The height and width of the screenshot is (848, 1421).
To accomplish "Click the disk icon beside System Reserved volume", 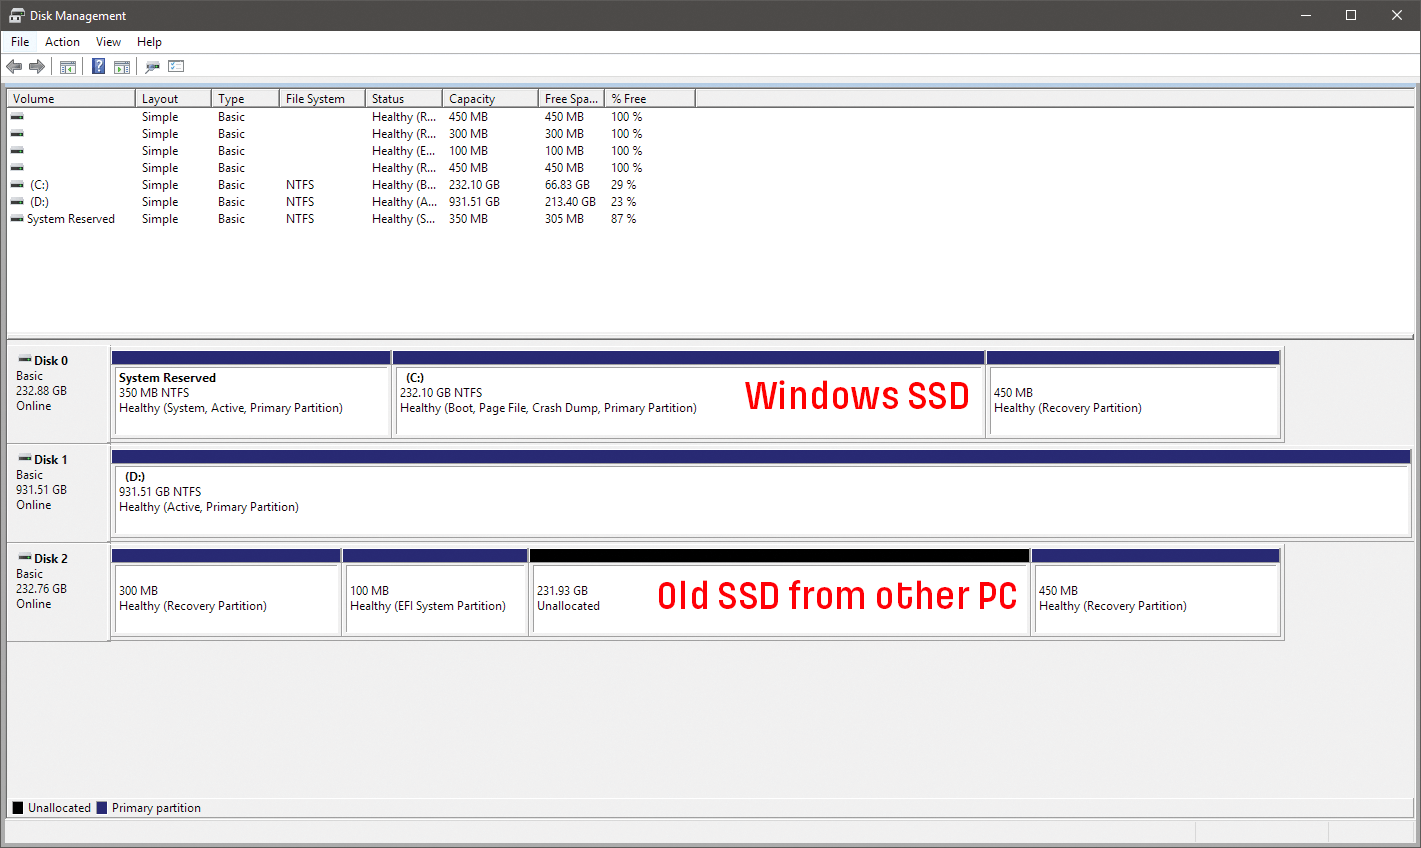I will 16,218.
